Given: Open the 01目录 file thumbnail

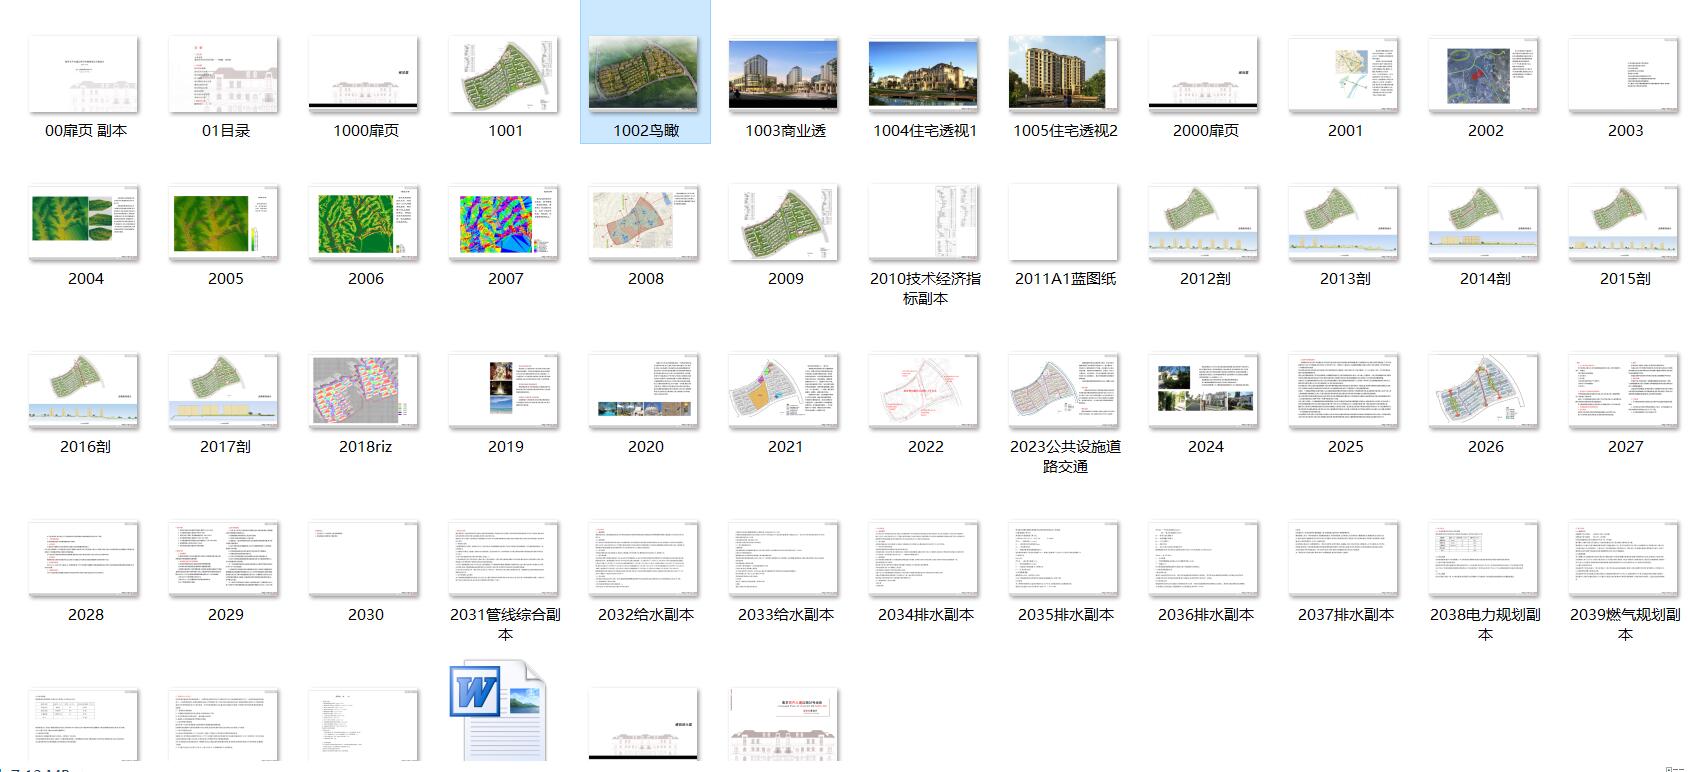Looking at the screenshot, I should (x=225, y=75).
